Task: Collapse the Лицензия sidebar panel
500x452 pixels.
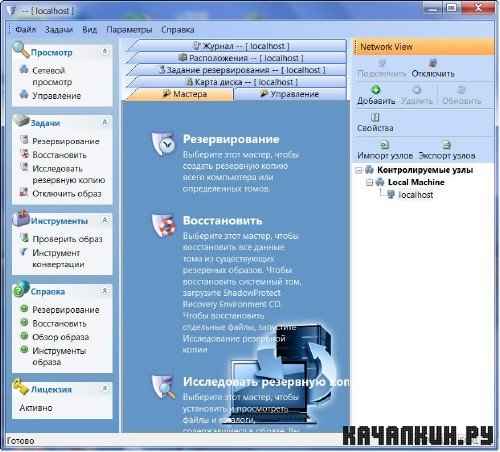Action: (x=105, y=389)
